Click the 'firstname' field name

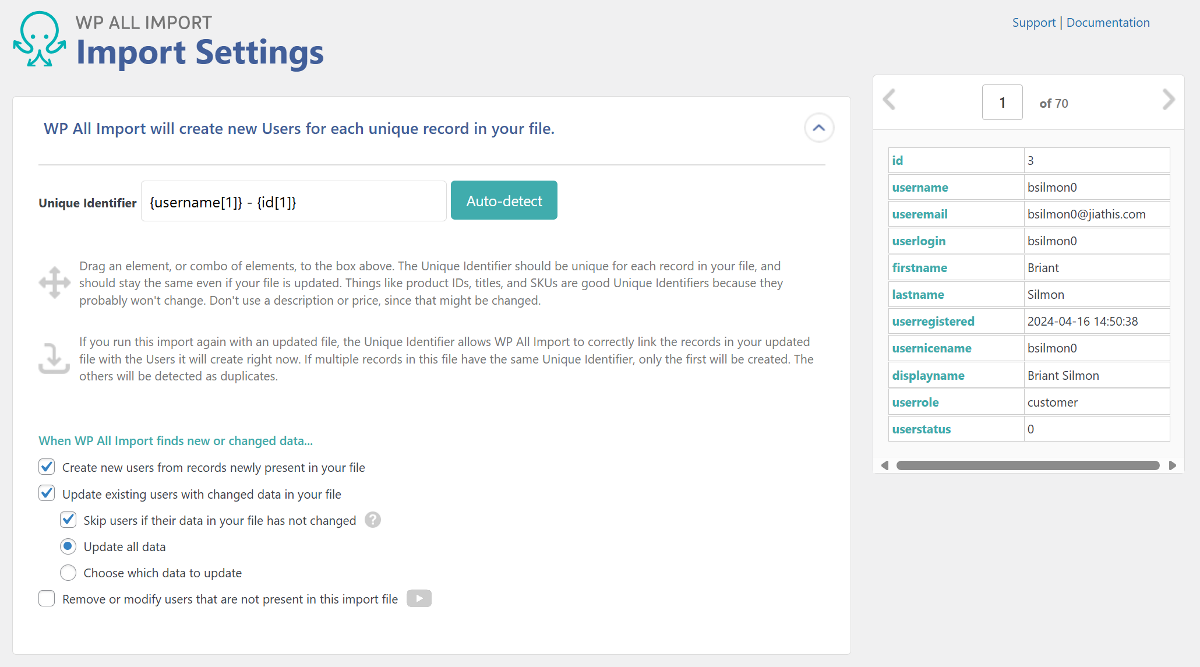919,268
